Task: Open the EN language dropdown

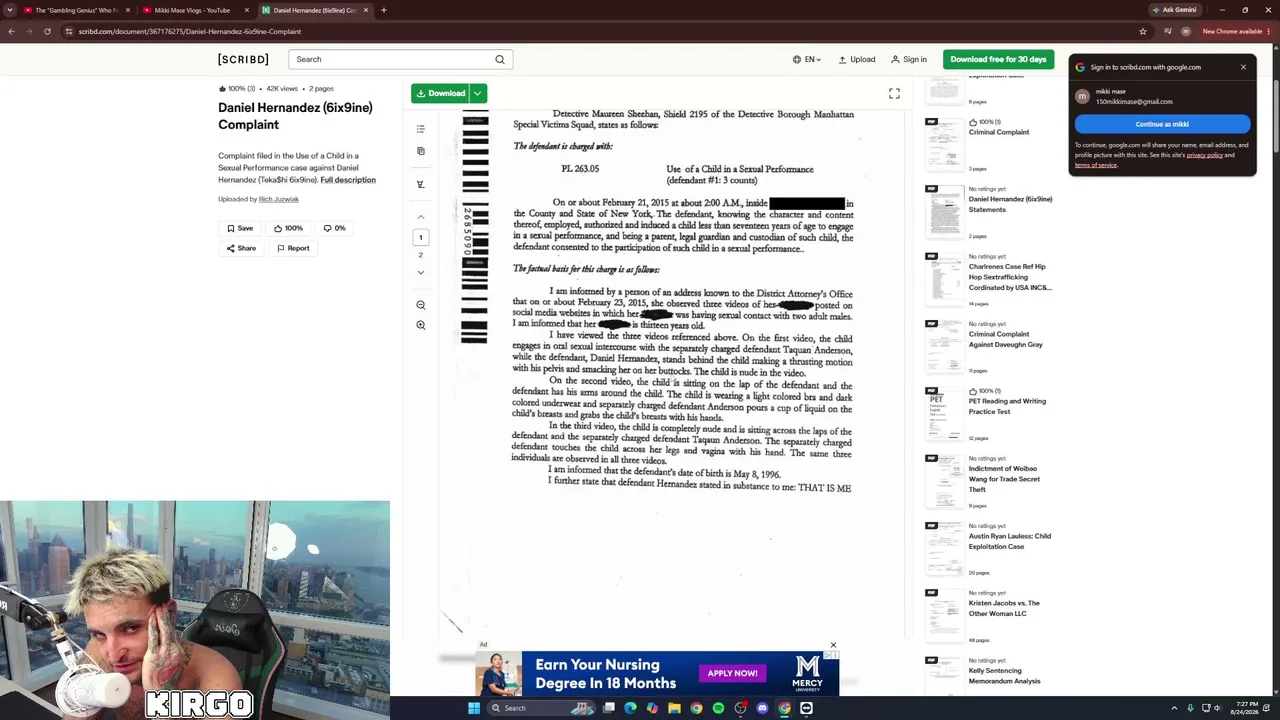Action: pos(806,59)
